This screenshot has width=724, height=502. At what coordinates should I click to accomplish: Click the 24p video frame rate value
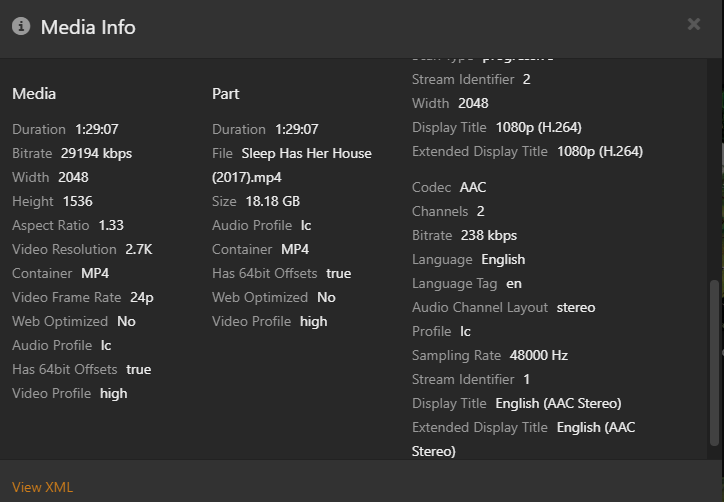142,297
